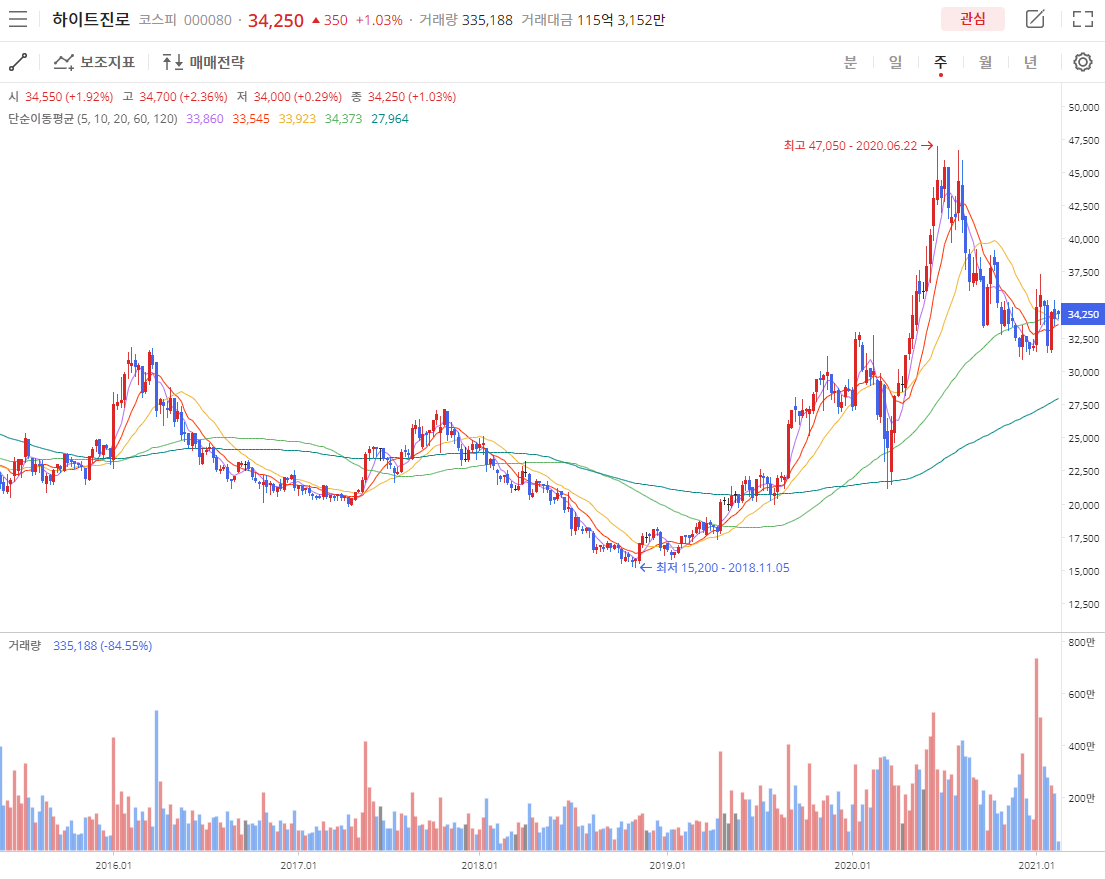Click 5-period MA value 33,860
The height and width of the screenshot is (879, 1105).
pos(204,118)
